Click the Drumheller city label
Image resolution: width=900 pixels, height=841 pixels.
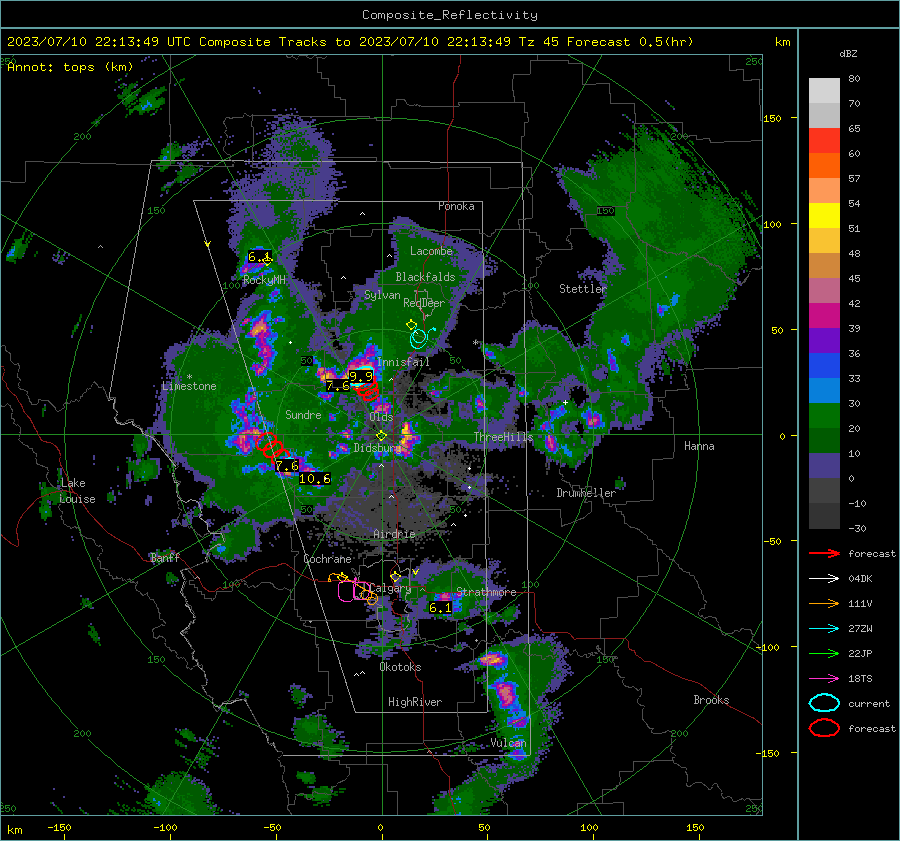[585, 493]
